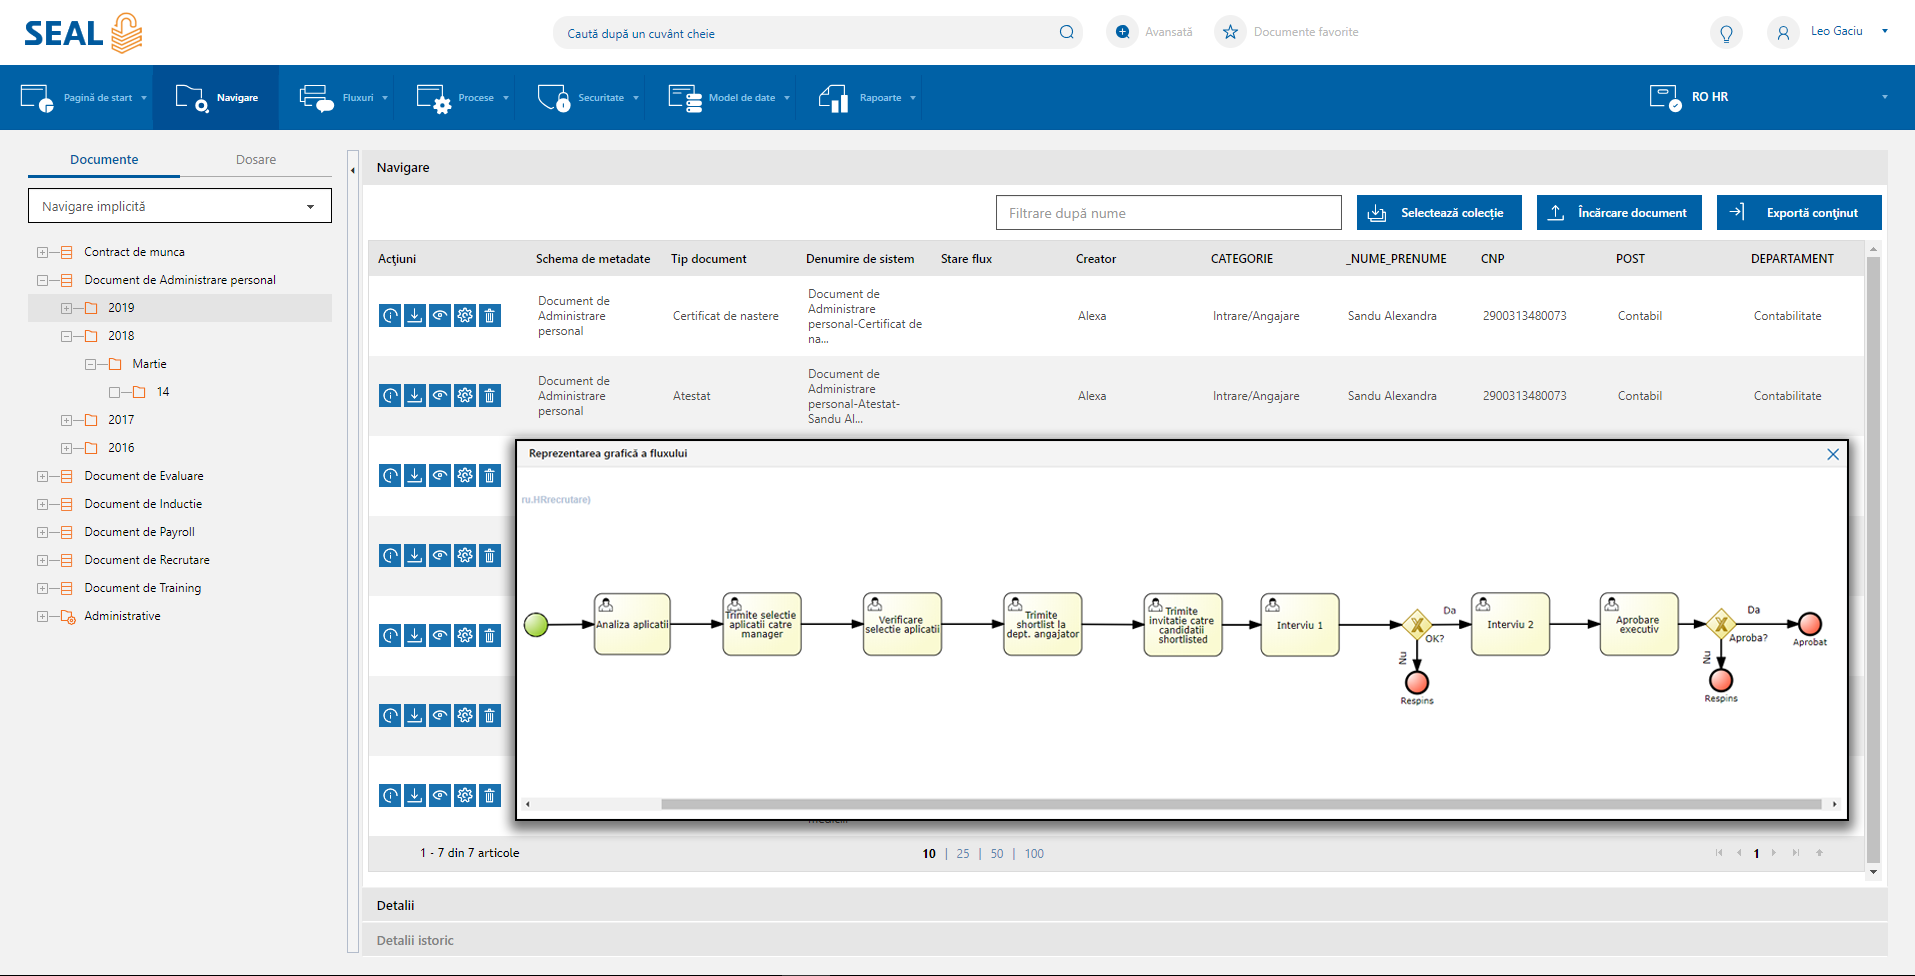
Task: Click the Încărcare document button
Action: point(1619,213)
